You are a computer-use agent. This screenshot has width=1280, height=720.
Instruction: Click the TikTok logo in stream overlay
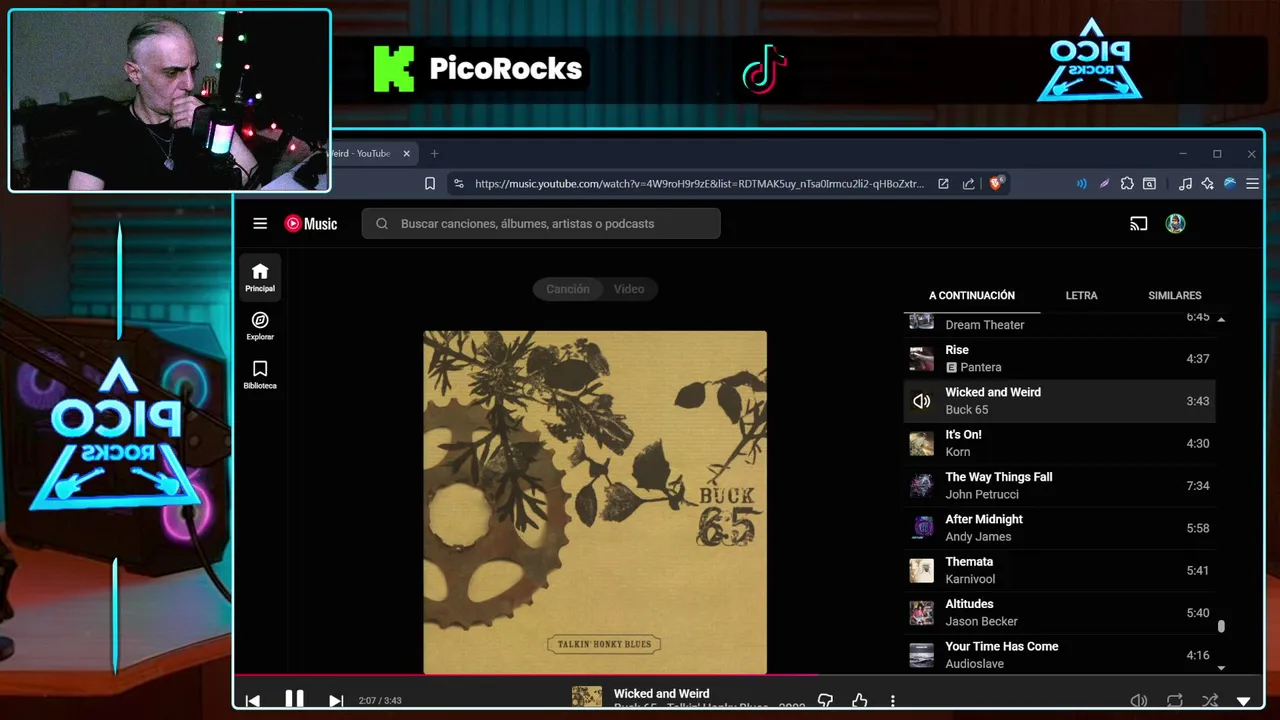click(764, 69)
